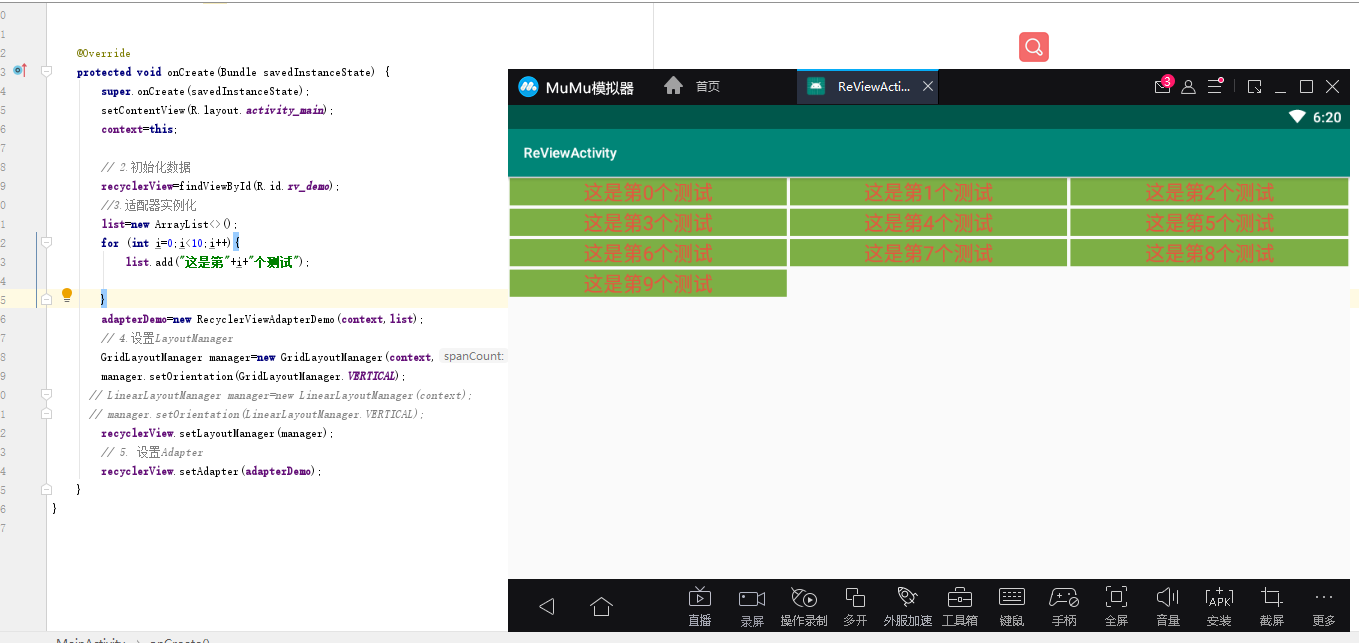Start 直播 live streaming
This screenshot has height=643, width=1359.
tap(700, 606)
